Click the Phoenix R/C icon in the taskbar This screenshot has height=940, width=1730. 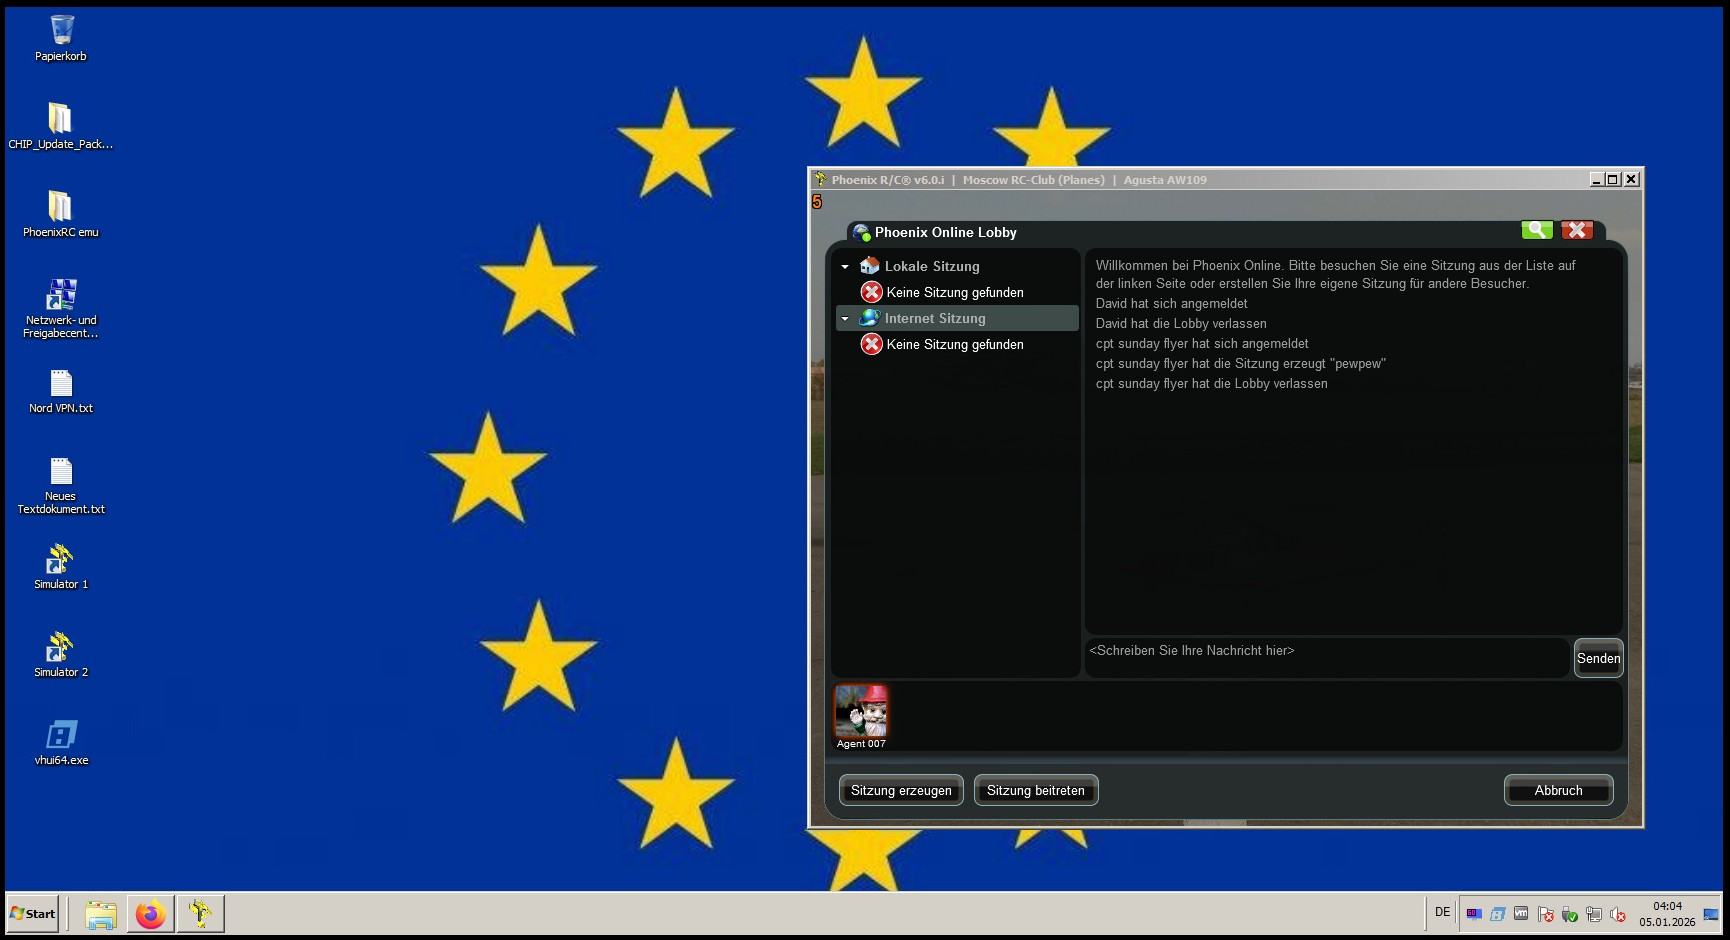[x=199, y=913]
